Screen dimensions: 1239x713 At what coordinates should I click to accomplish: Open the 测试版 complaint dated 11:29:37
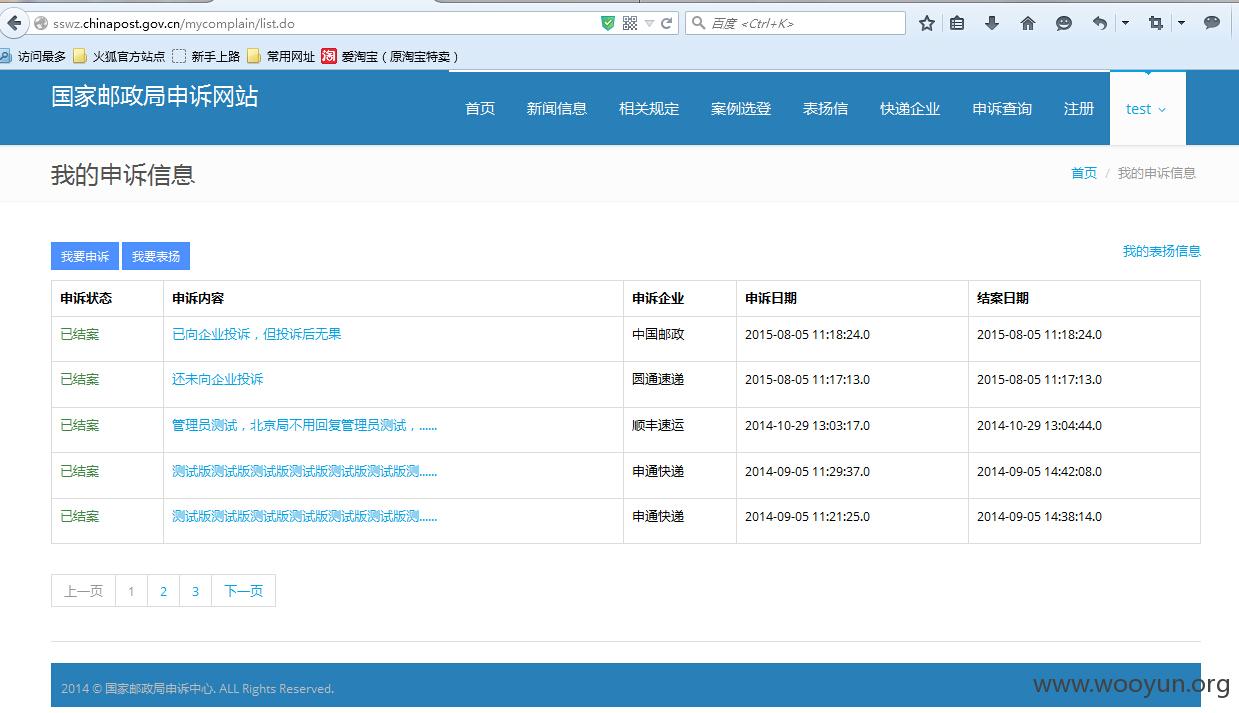tap(304, 471)
